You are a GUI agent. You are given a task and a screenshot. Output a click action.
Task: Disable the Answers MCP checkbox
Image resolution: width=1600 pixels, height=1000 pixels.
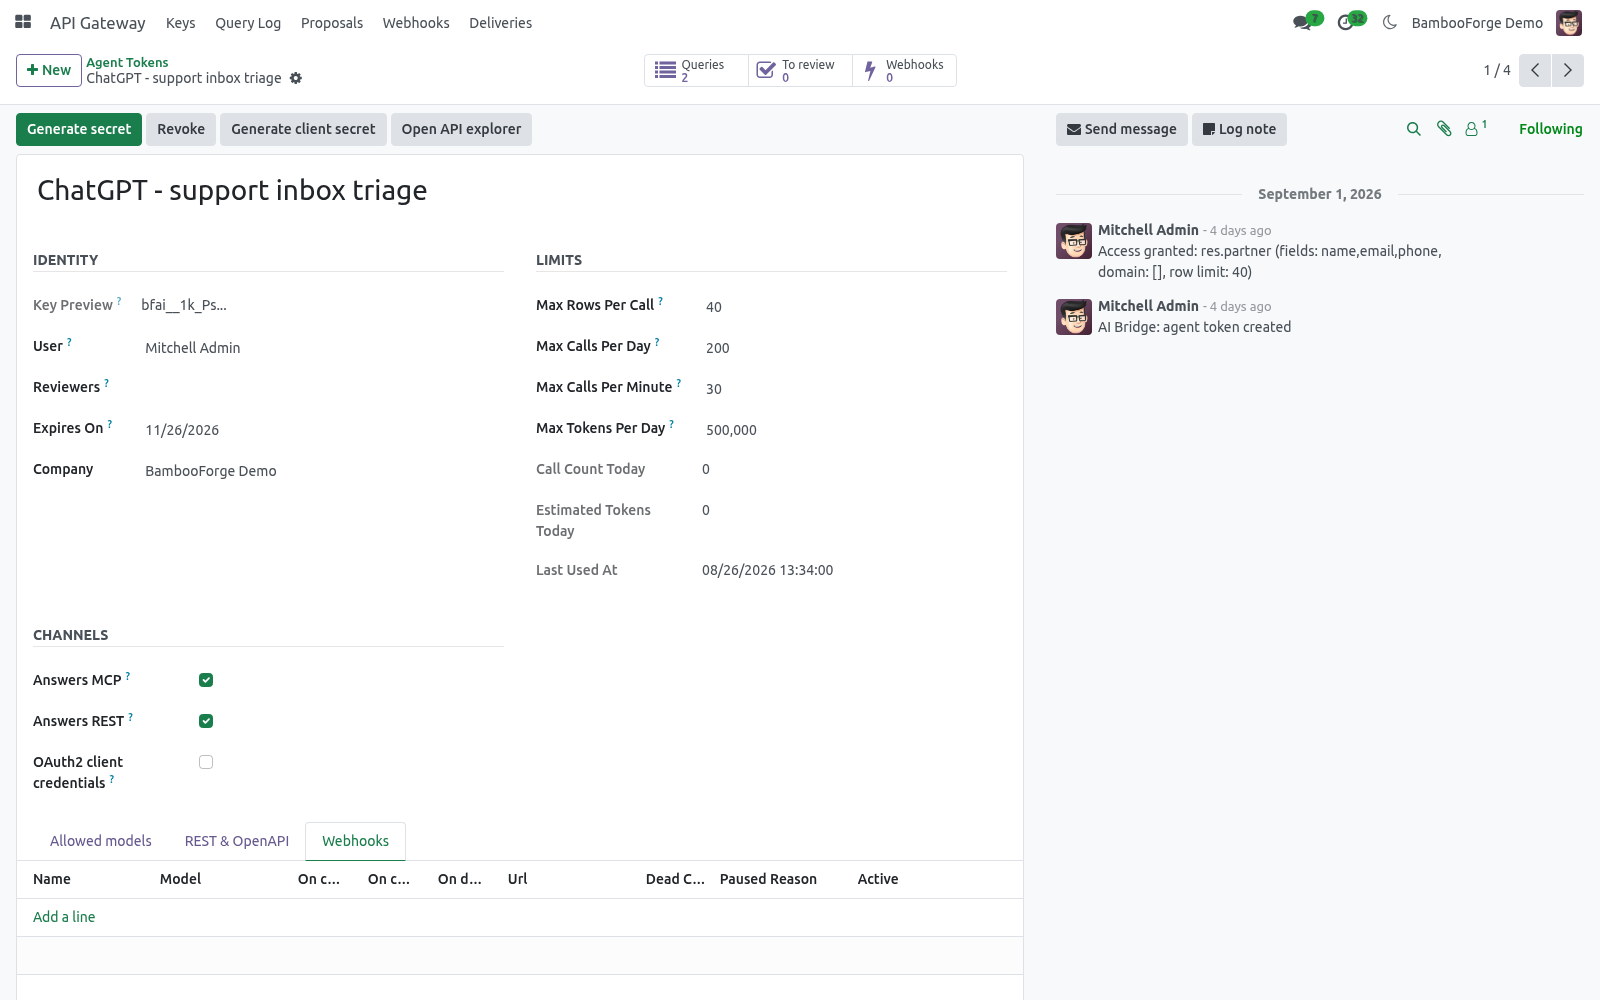(x=206, y=680)
